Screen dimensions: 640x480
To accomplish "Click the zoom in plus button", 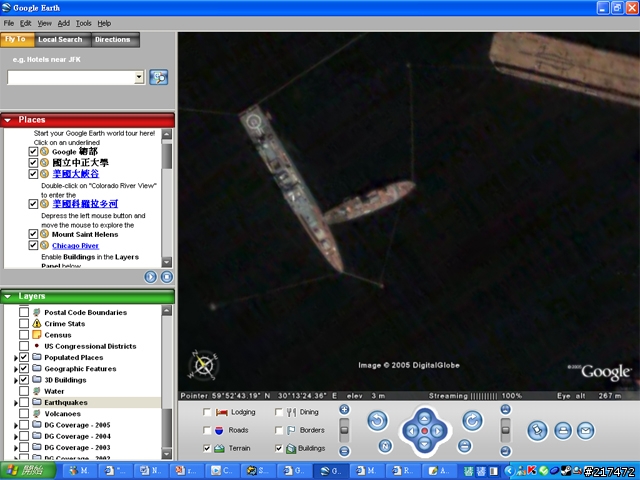I will click(x=344, y=409).
